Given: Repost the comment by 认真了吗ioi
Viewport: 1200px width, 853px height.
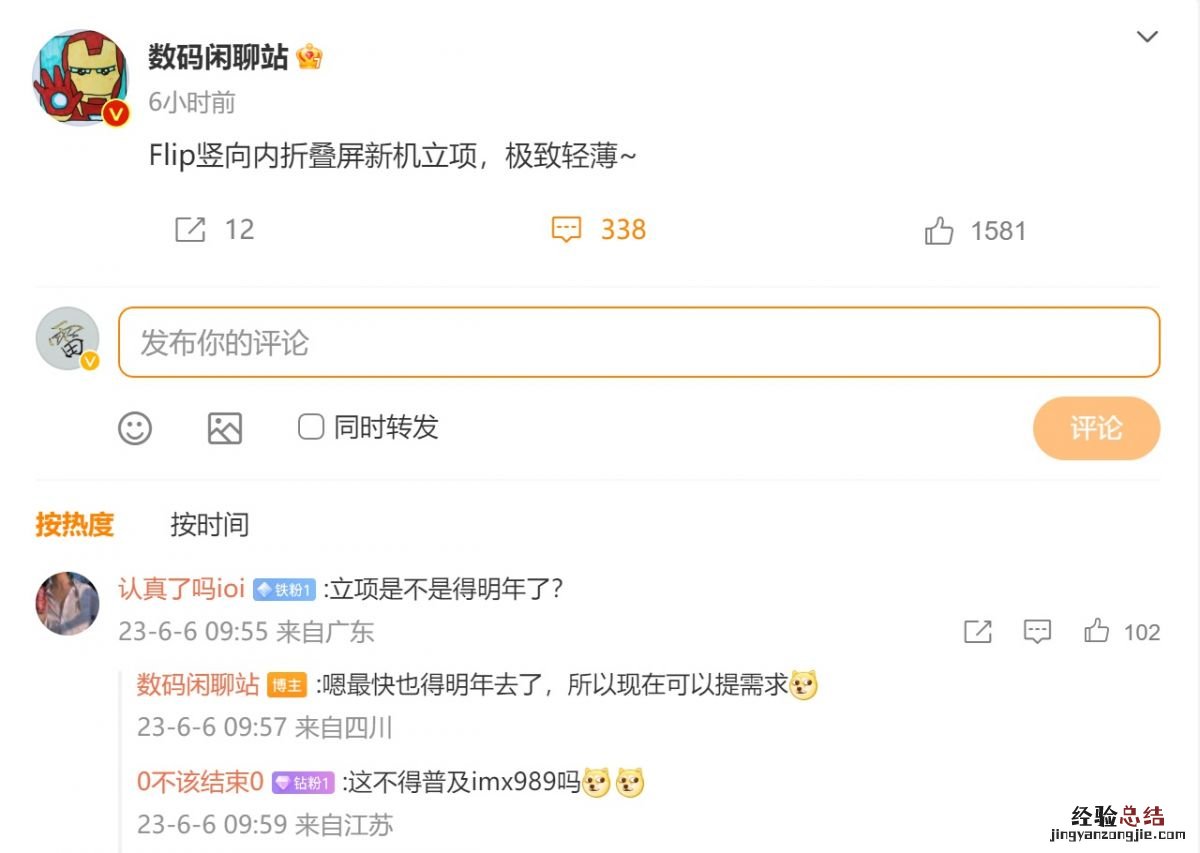Looking at the screenshot, I should tap(977, 631).
